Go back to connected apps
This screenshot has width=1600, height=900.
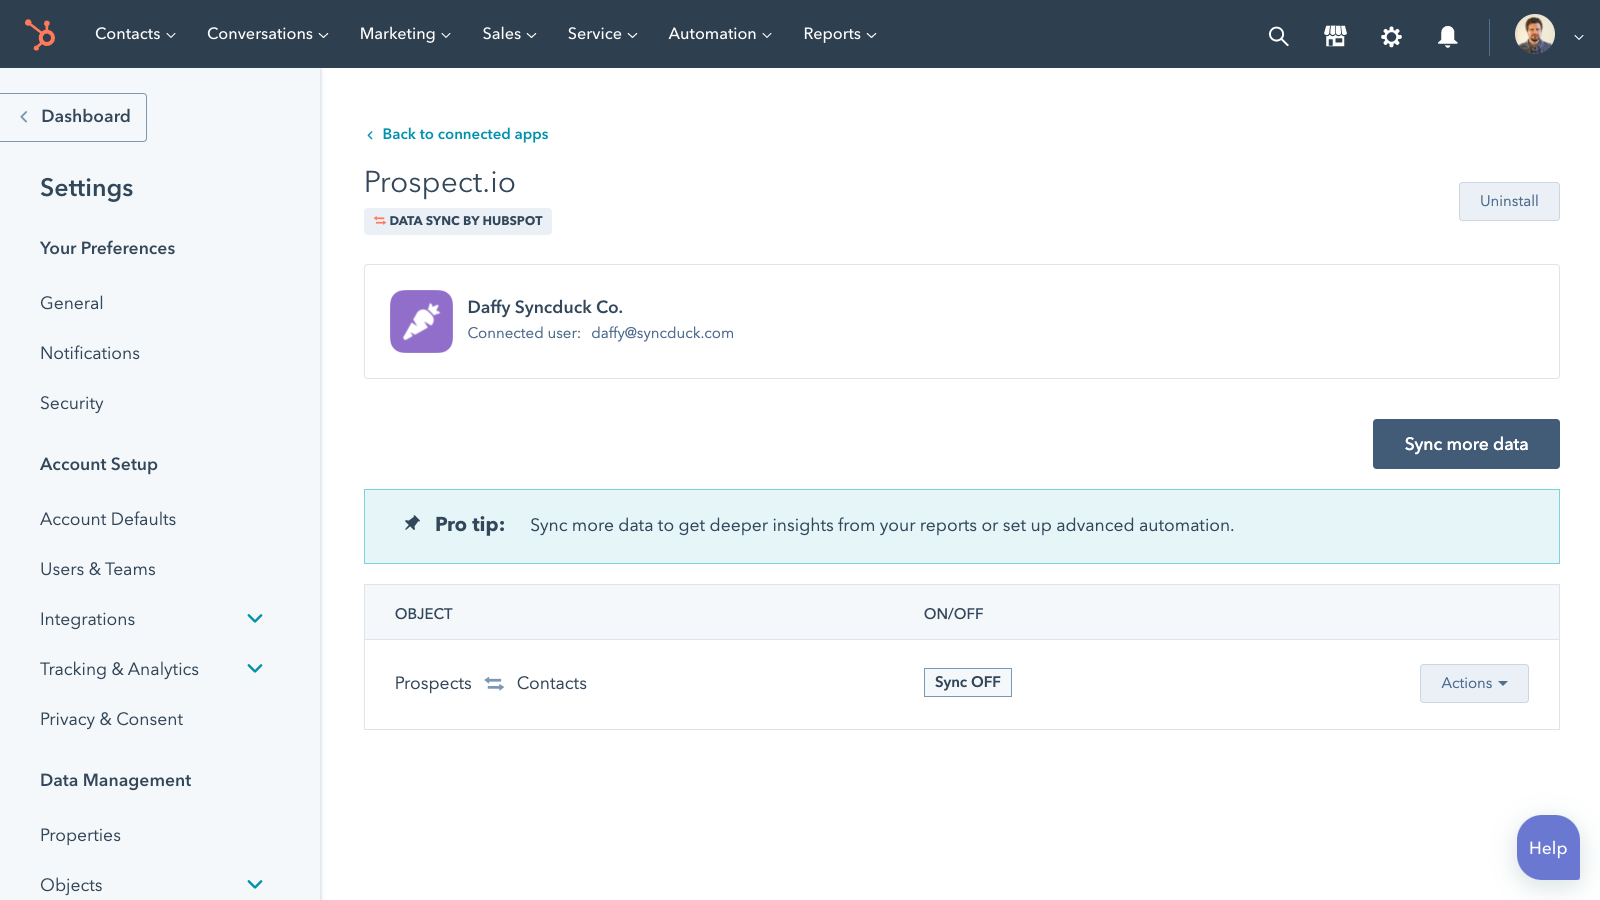pos(464,133)
